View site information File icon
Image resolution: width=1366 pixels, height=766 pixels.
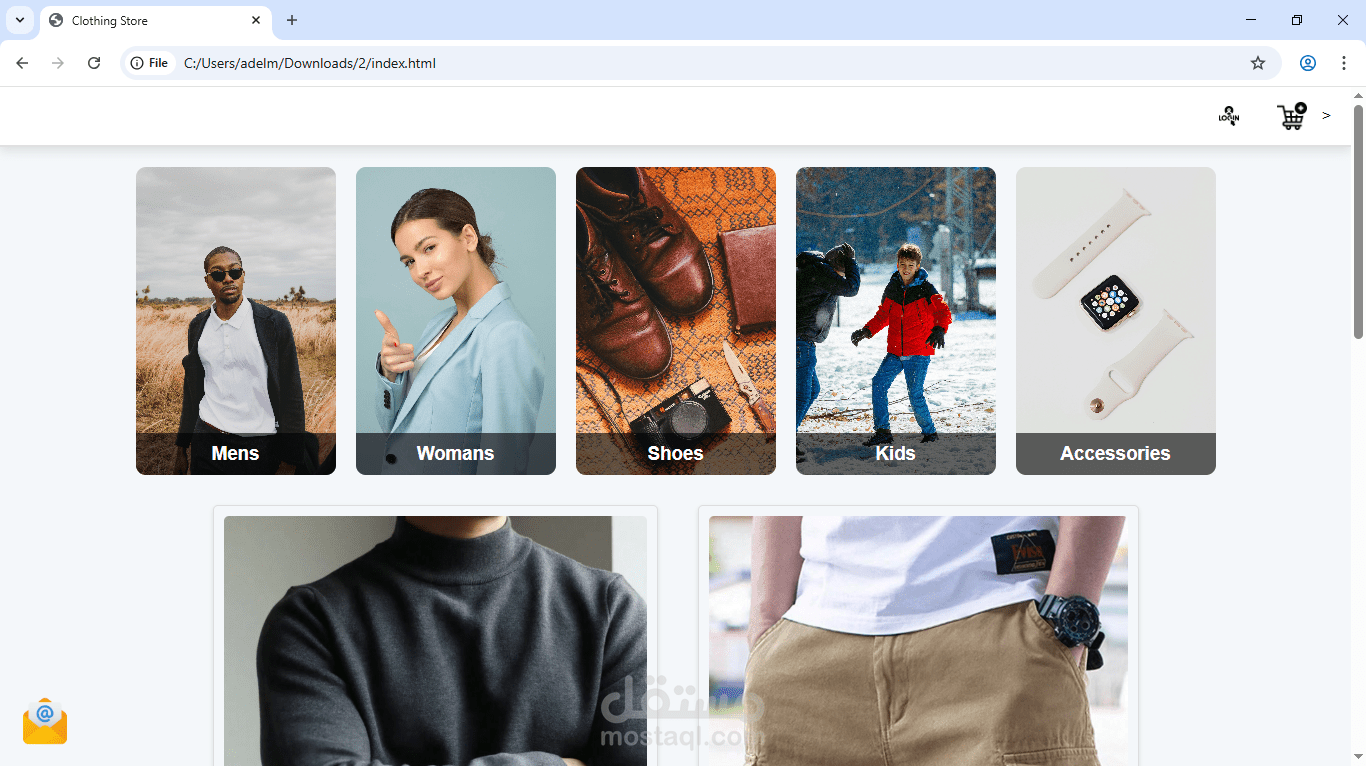click(x=150, y=63)
